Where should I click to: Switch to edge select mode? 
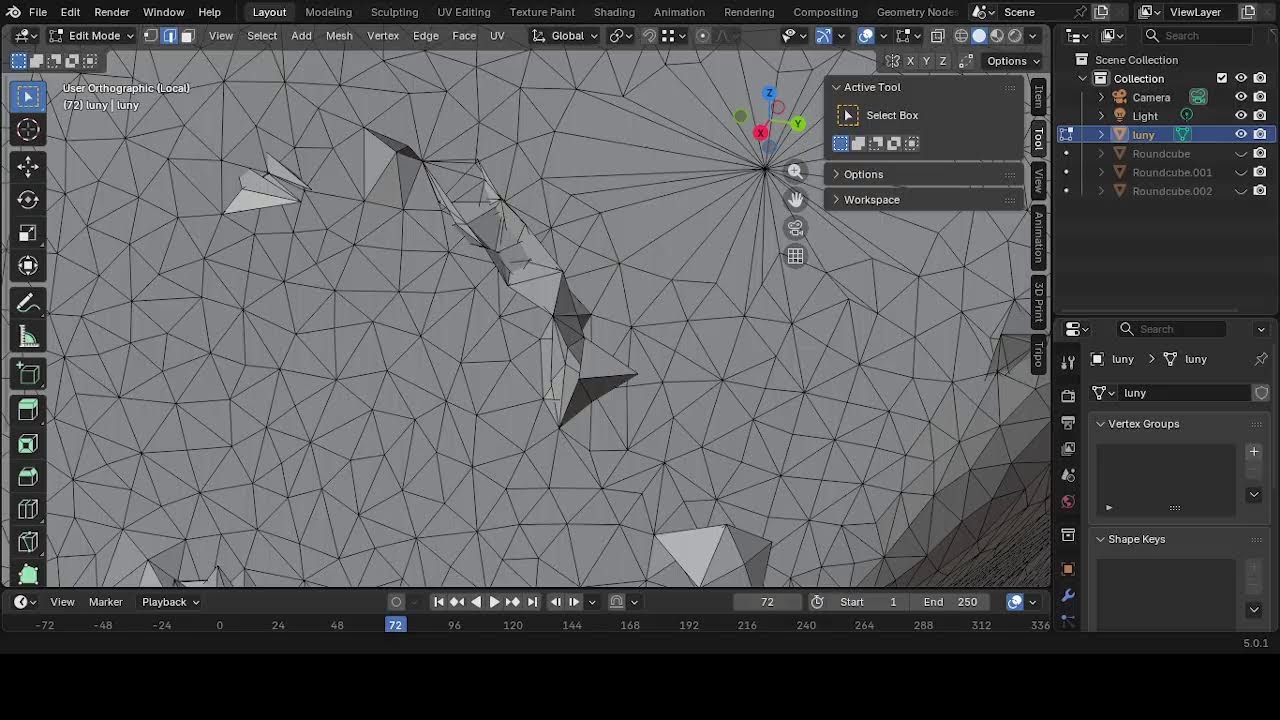169,35
